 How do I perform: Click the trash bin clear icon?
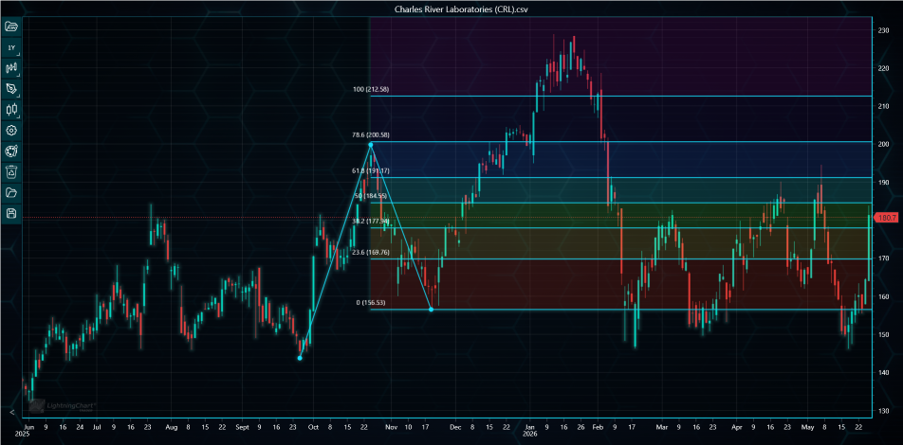12,172
